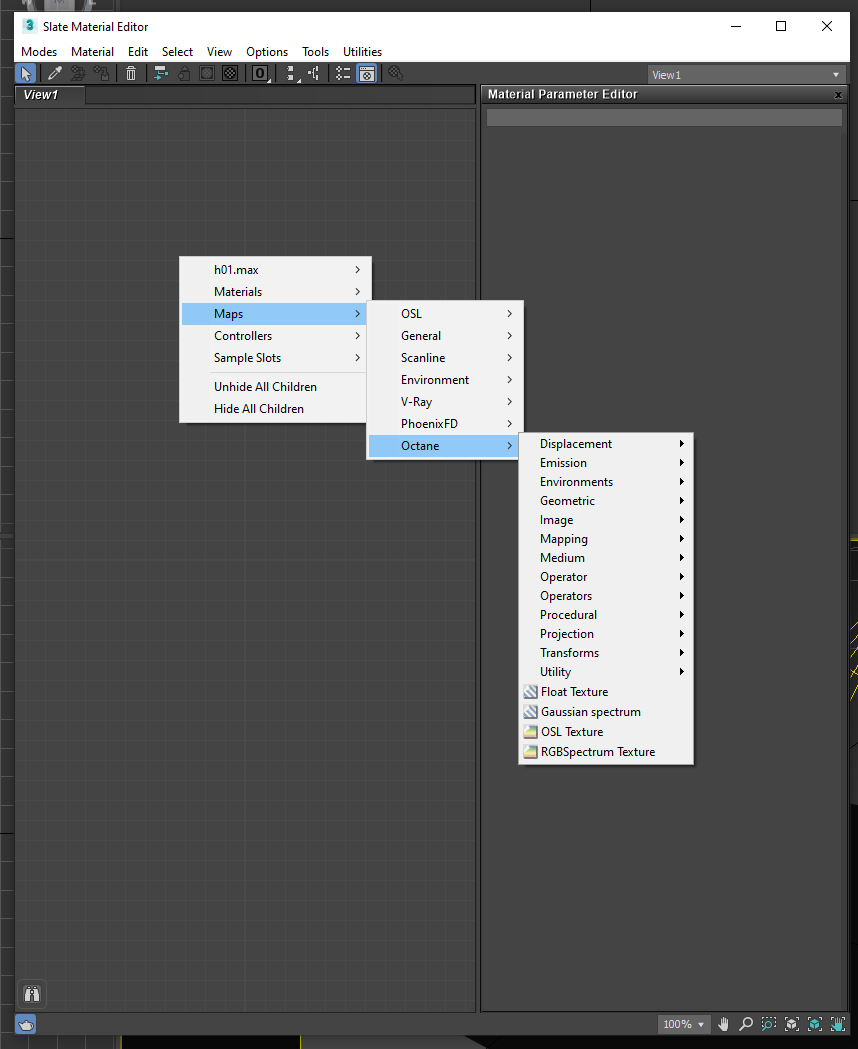Choose Hide All Children

pos(275,409)
